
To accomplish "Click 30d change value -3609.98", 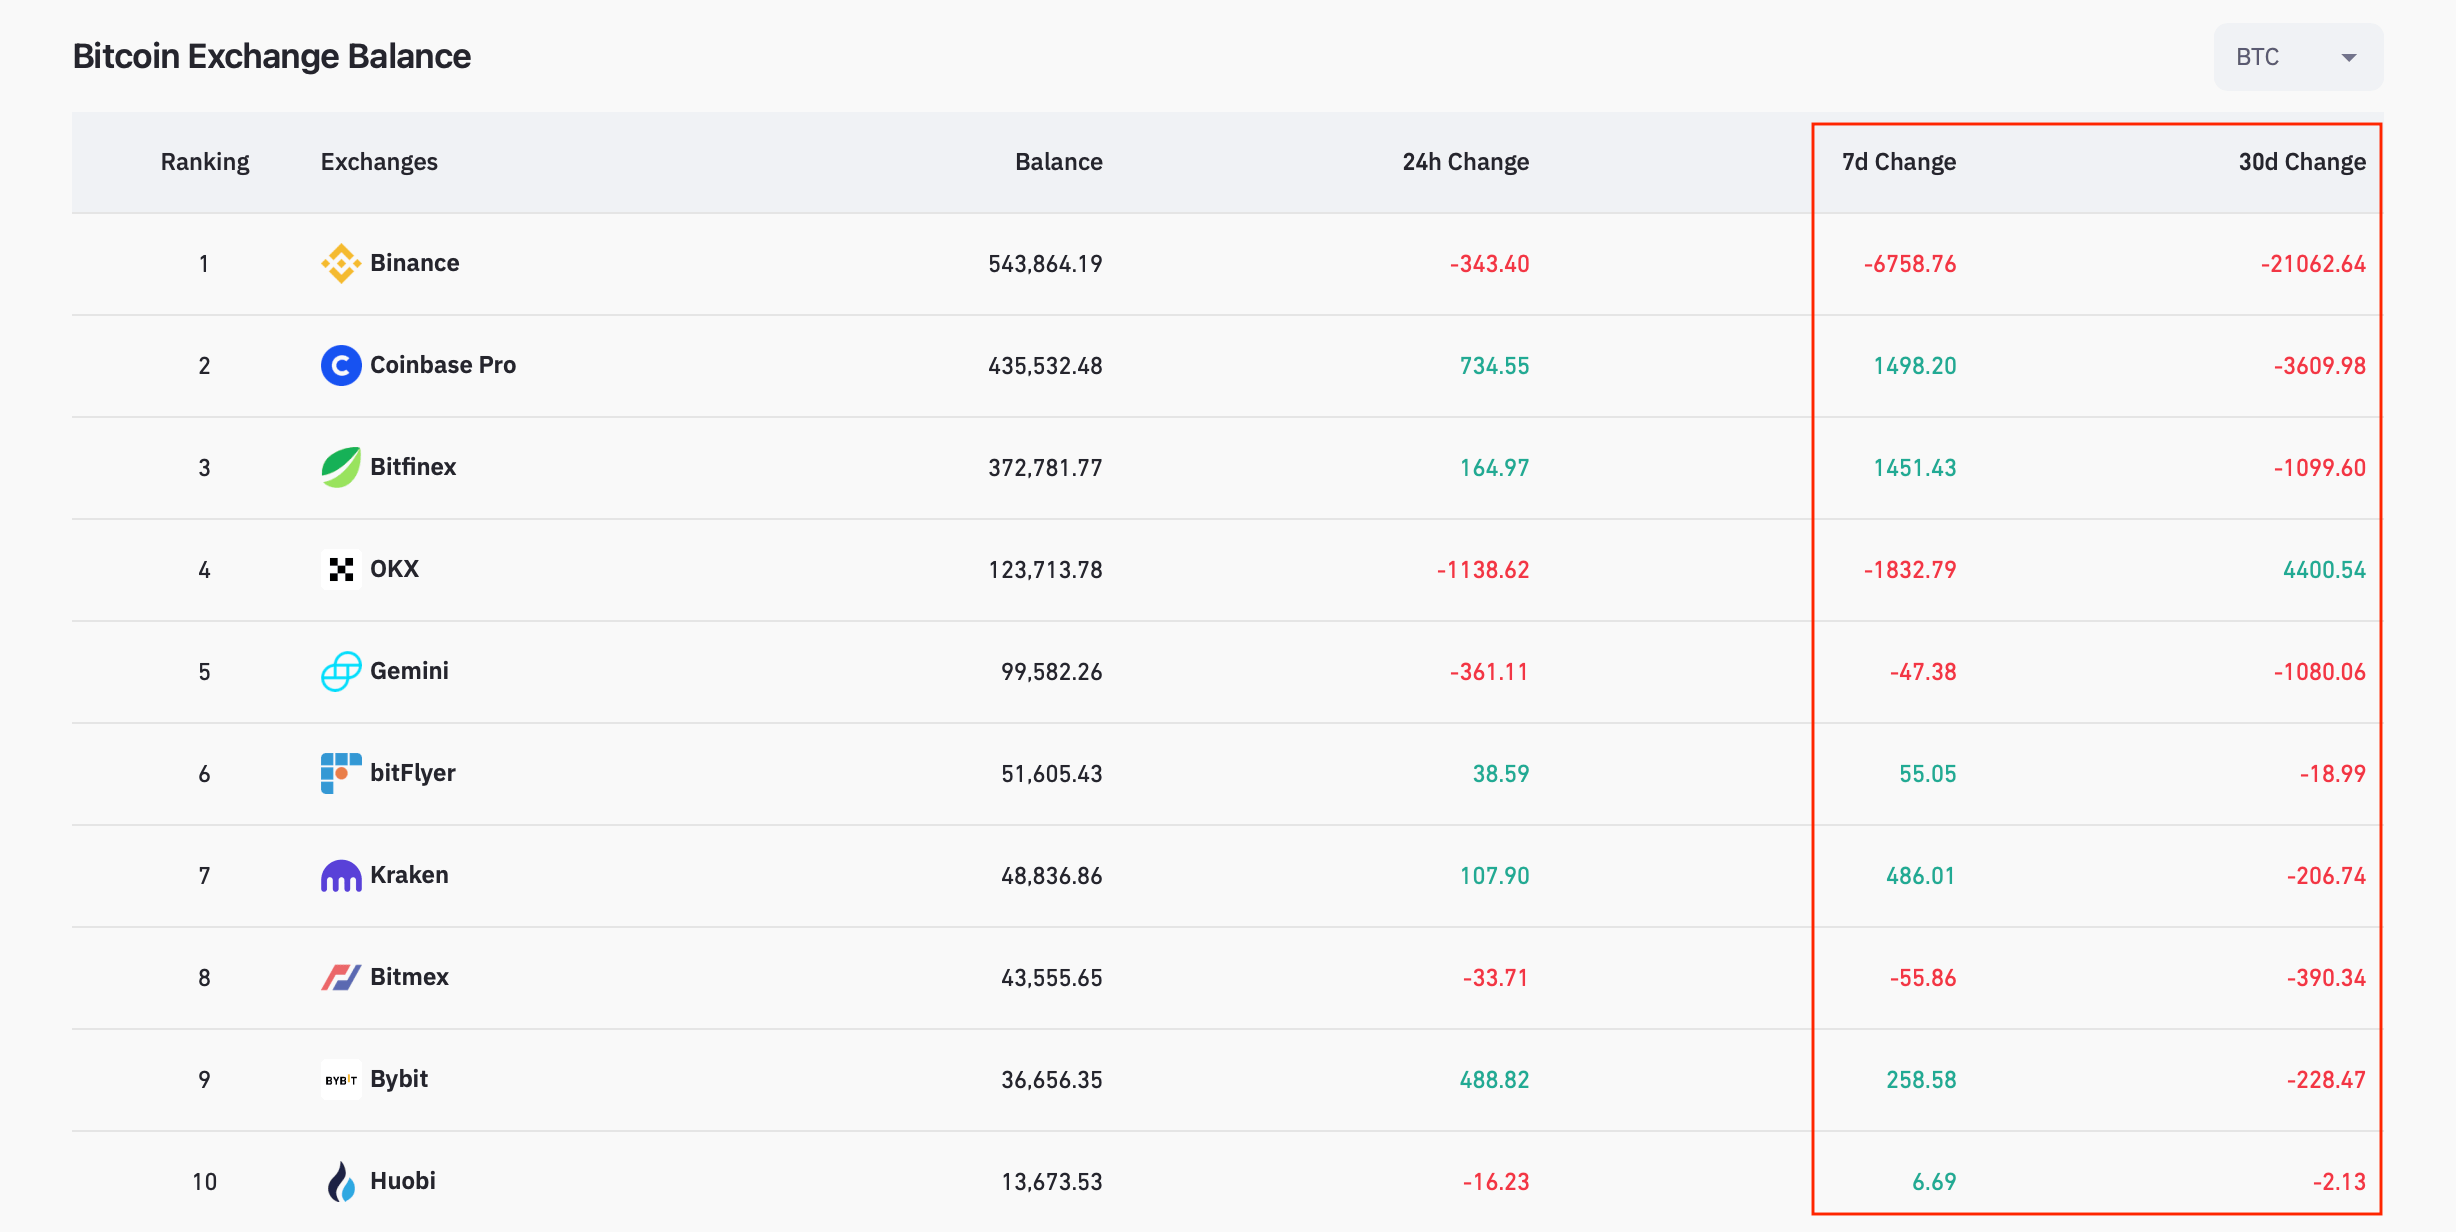I will [2320, 366].
